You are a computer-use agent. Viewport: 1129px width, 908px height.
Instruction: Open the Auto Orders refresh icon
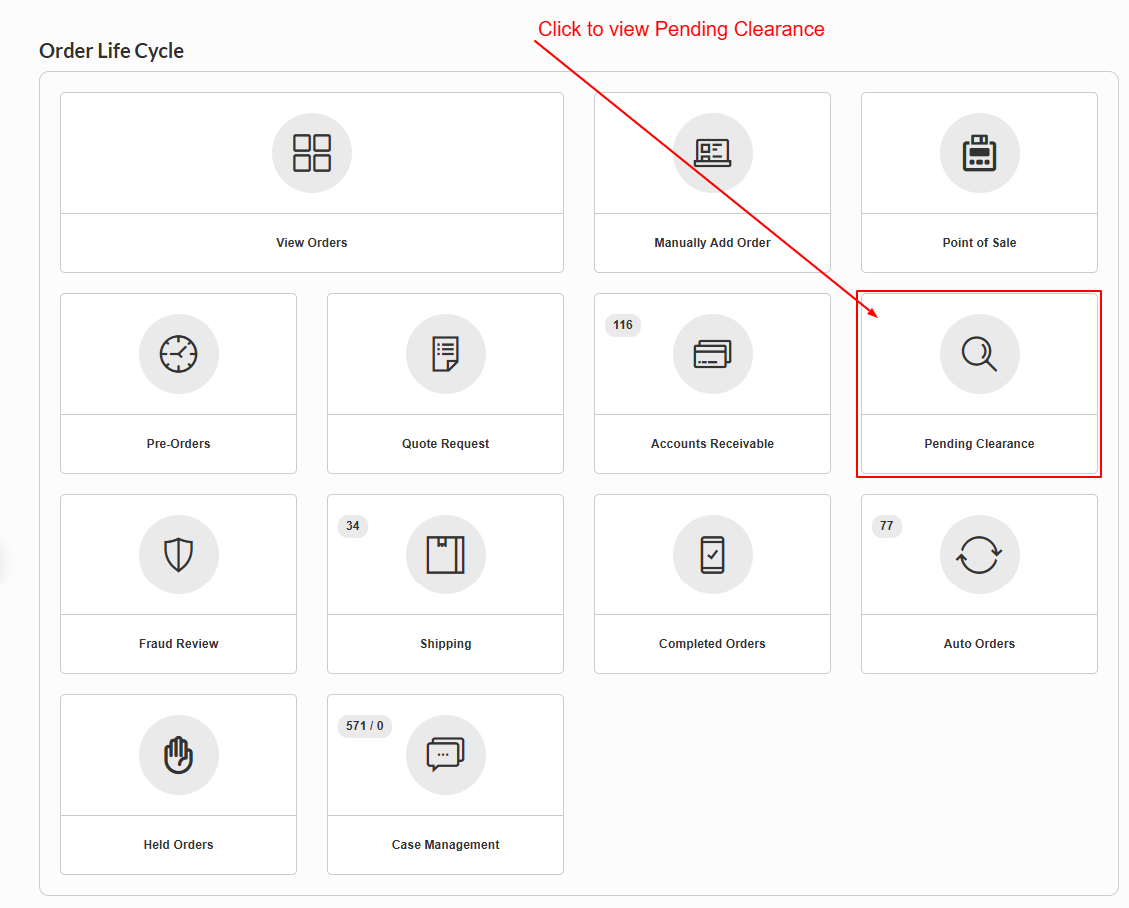(x=979, y=554)
